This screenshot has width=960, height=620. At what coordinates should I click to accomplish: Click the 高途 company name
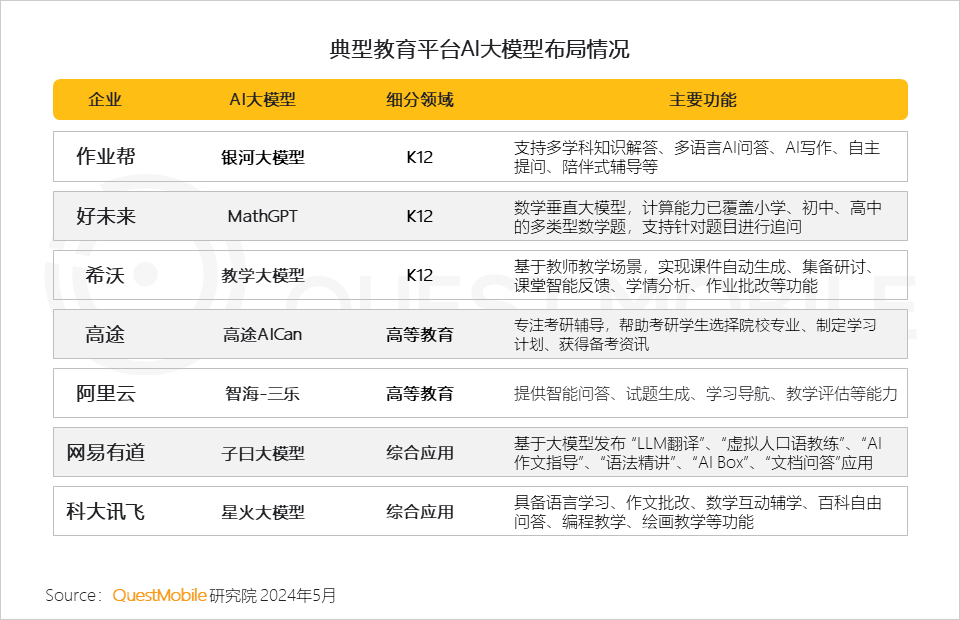point(105,334)
